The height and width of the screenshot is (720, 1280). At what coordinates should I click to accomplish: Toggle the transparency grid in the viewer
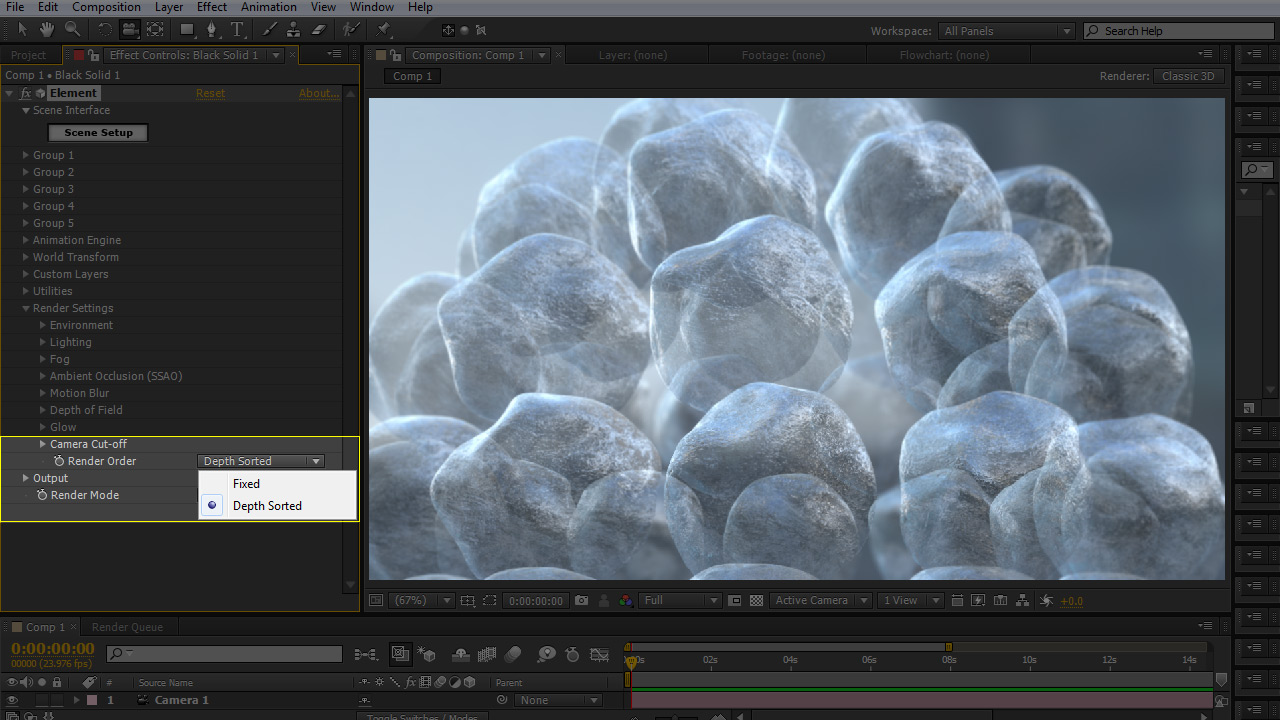[756, 600]
